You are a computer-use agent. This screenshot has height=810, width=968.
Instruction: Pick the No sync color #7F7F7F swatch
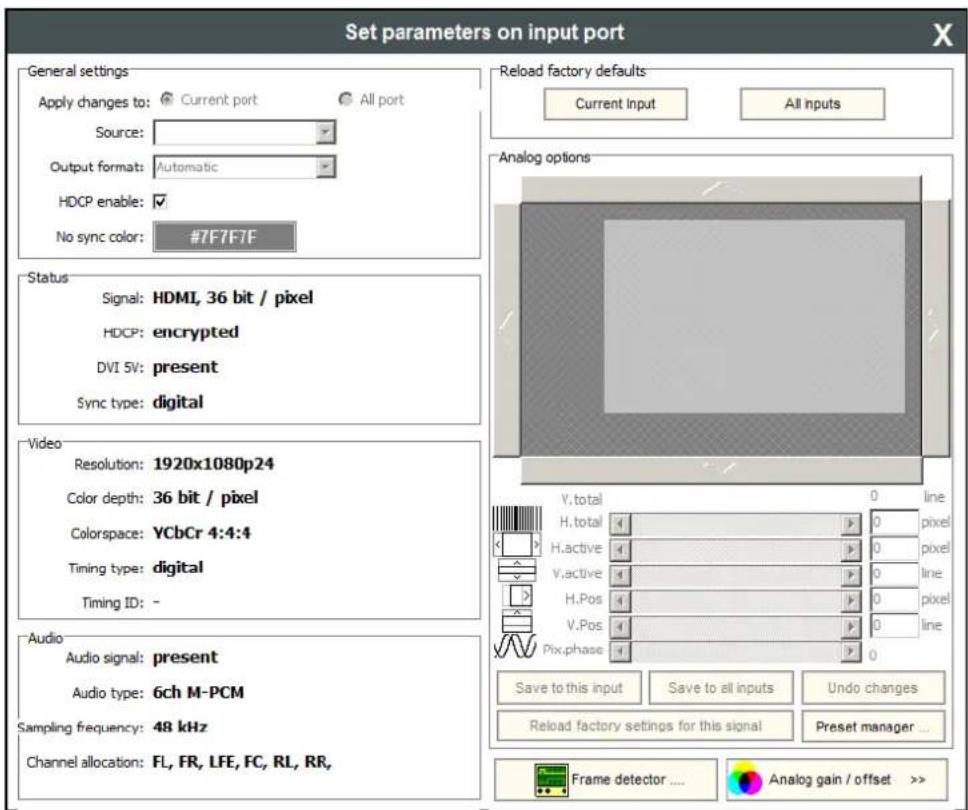coord(225,236)
